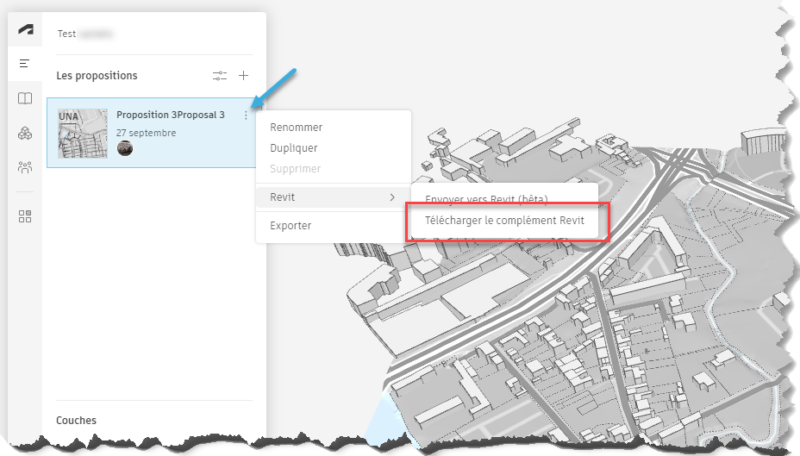Add a new proposal with plus icon

[x=243, y=76]
